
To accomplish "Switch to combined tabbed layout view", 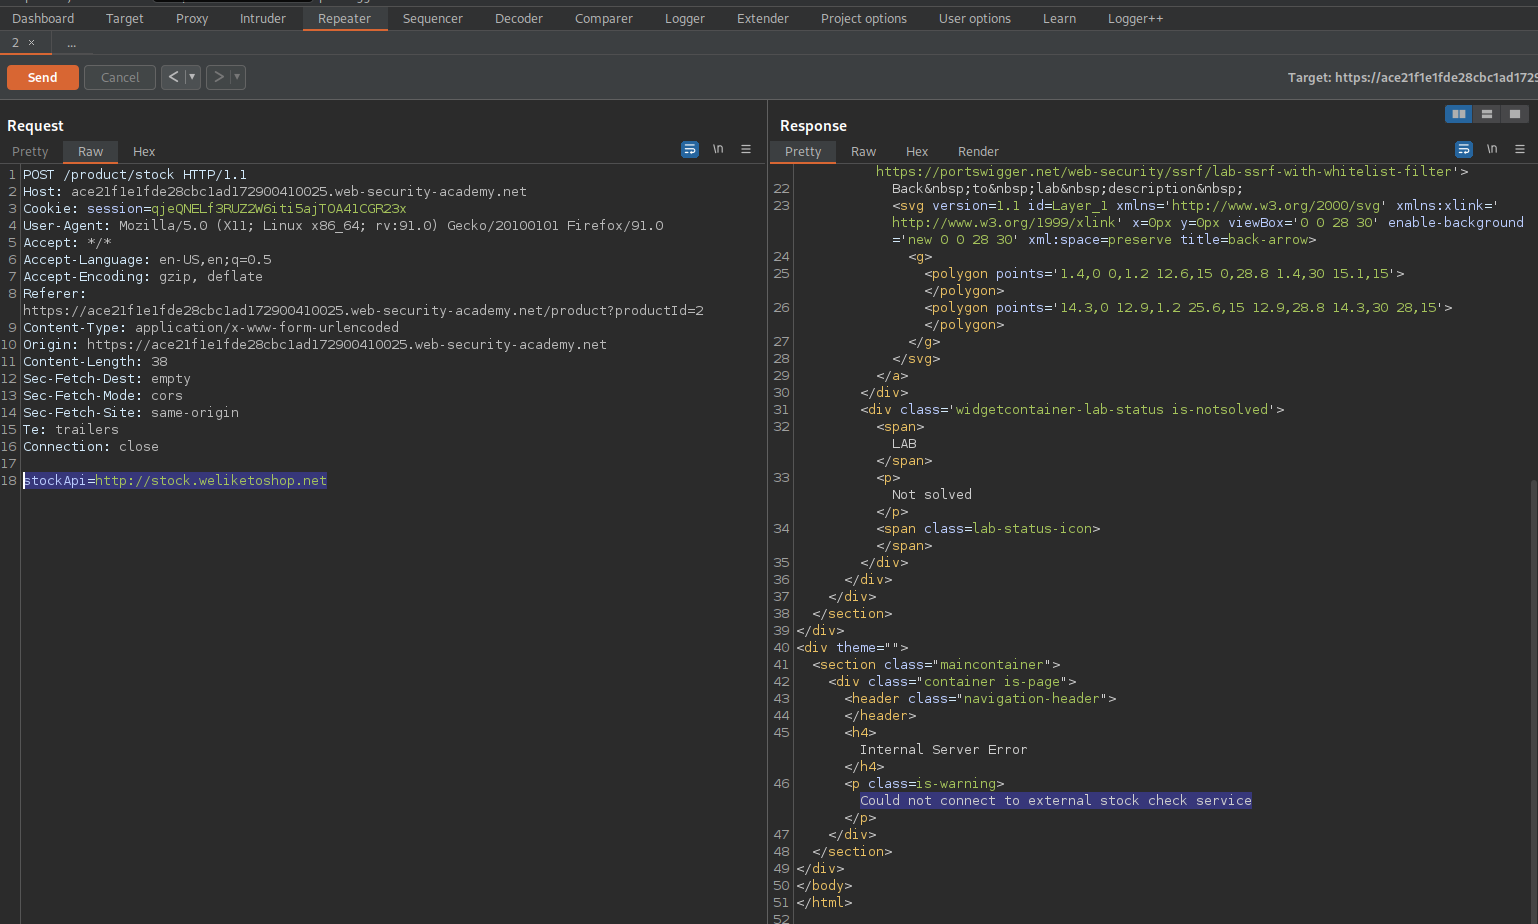I will 1515,114.
